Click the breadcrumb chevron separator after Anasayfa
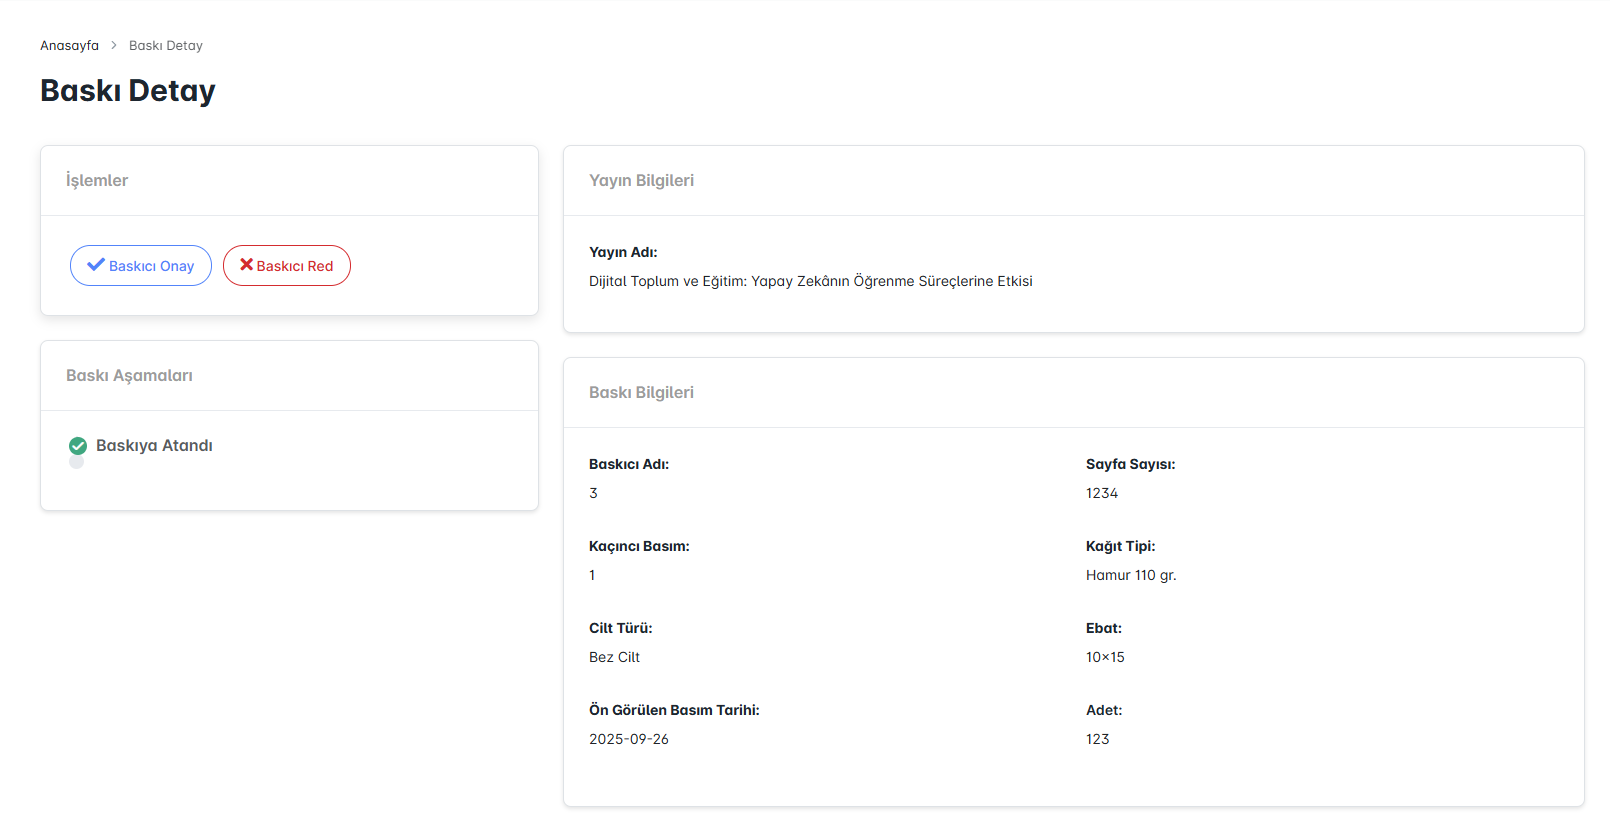This screenshot has height=814, width=1610. coord(114,45)
